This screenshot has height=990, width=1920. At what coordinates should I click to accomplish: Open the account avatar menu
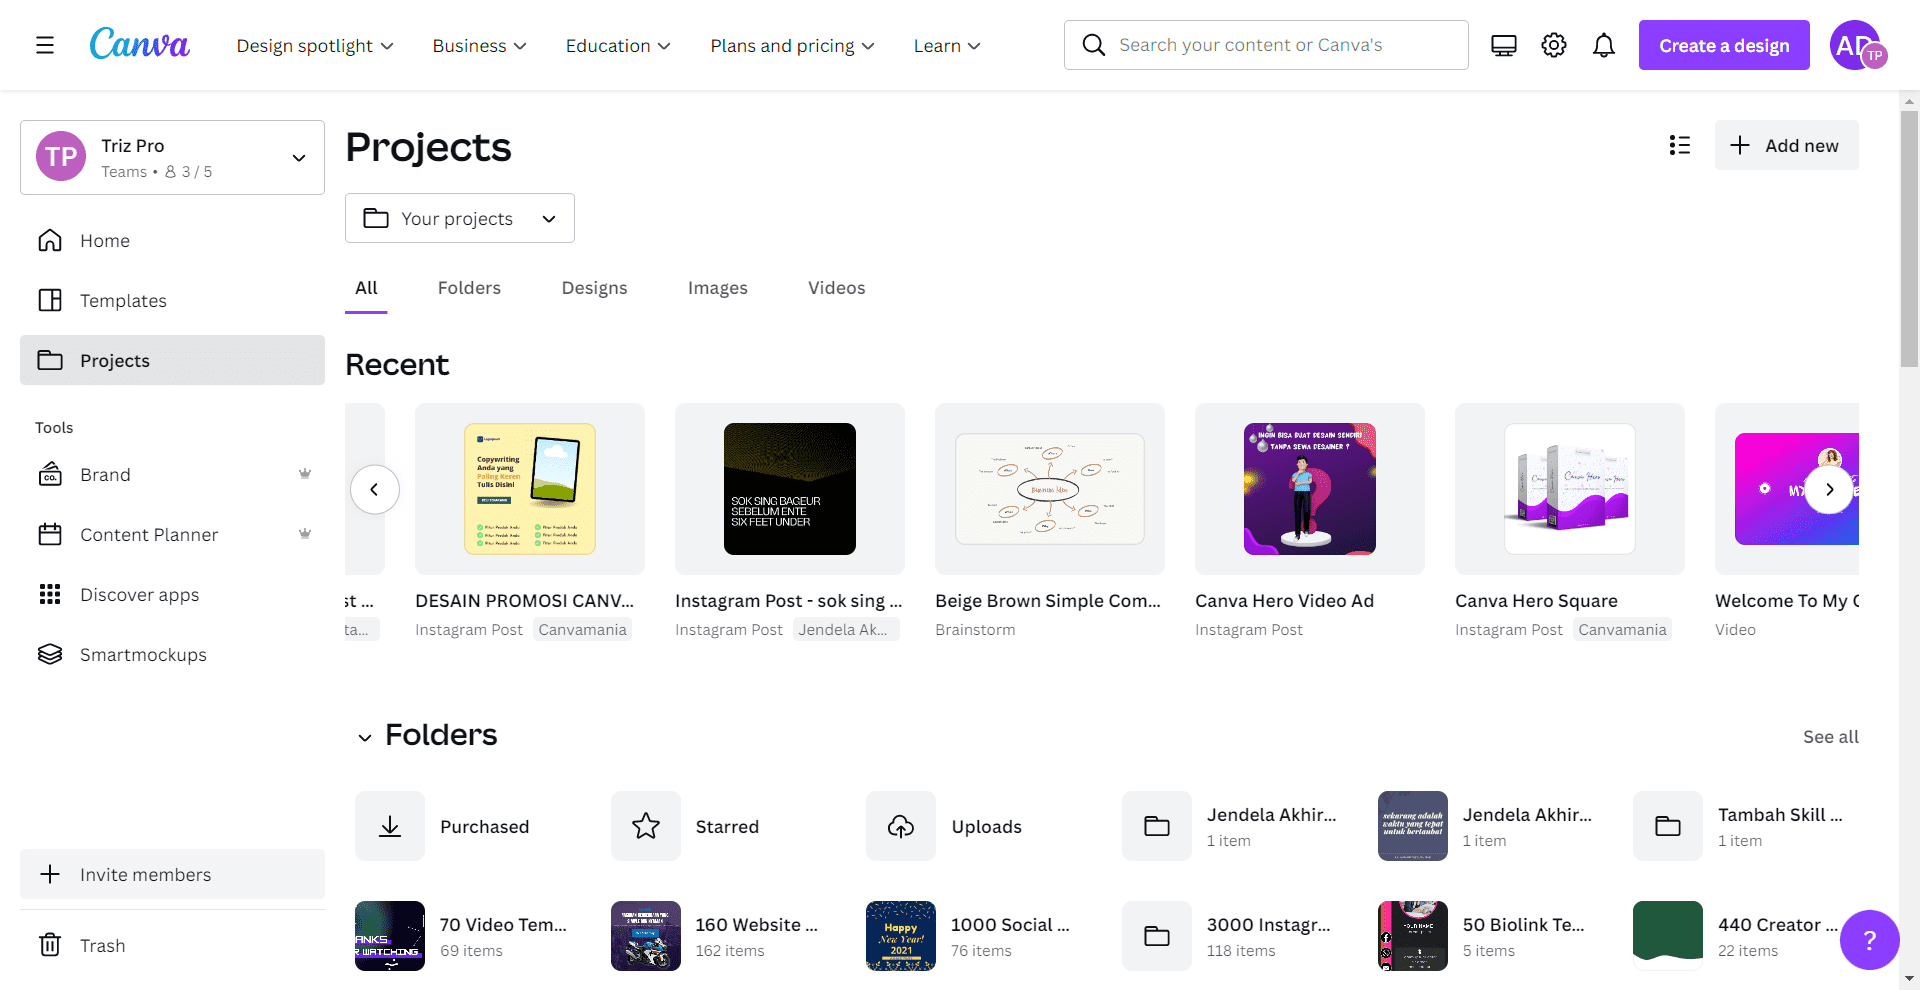click(x=1857, y=45)
